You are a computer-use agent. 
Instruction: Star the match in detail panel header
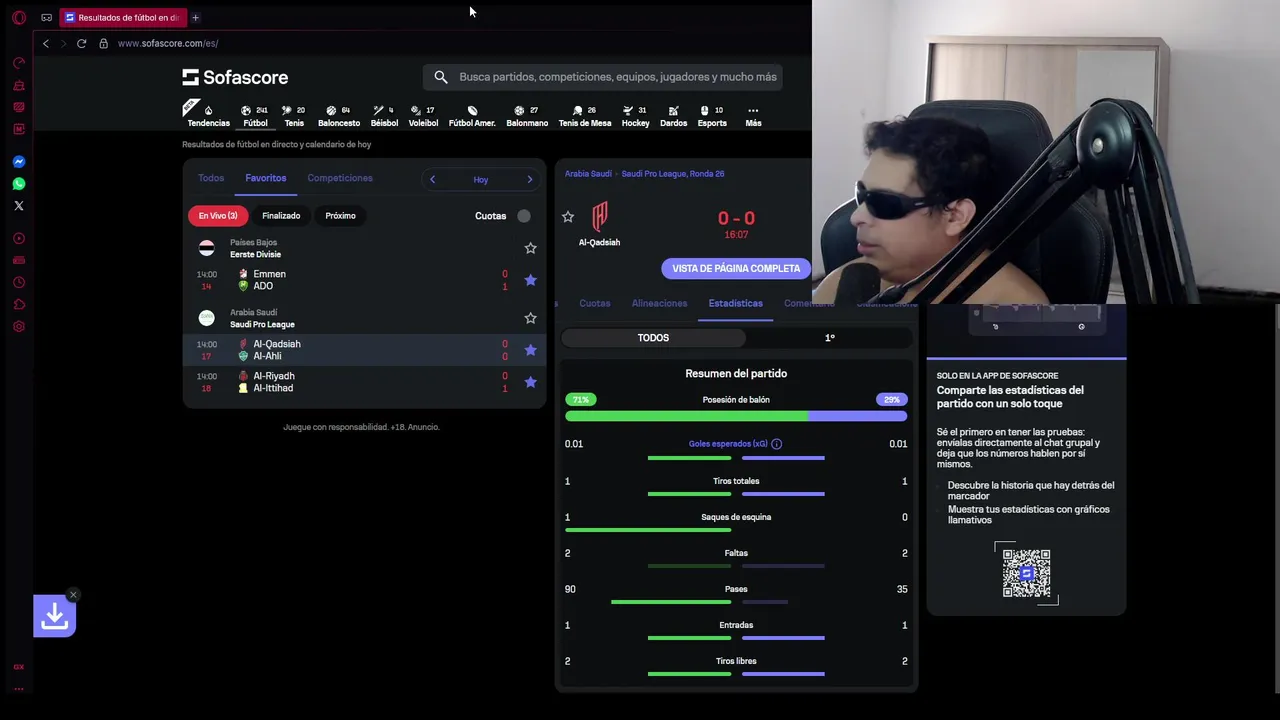568,216
